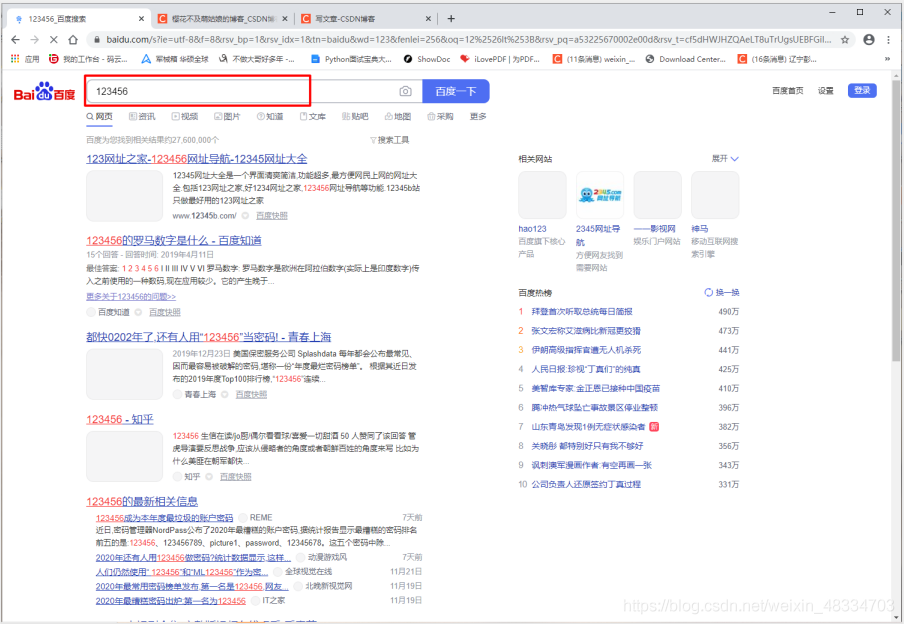Open a new tab with plus button

[x=451, y=18]
